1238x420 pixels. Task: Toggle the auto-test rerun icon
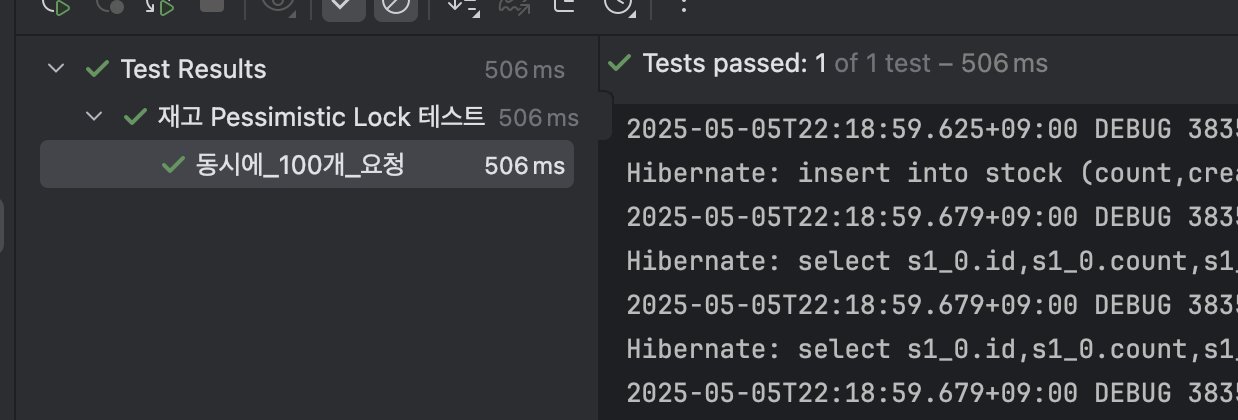tap(160, 5)
